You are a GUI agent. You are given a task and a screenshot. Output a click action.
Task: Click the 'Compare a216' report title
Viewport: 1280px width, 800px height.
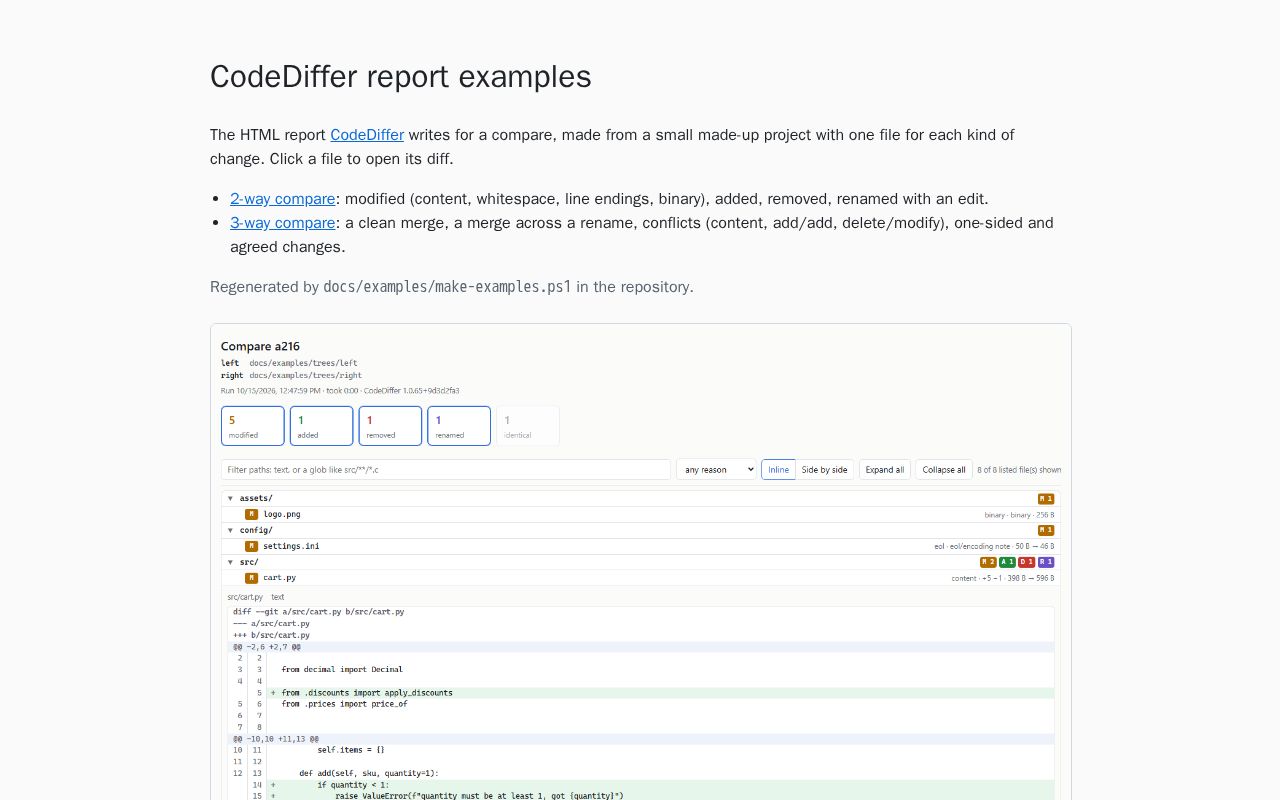(x=260, y=347)
